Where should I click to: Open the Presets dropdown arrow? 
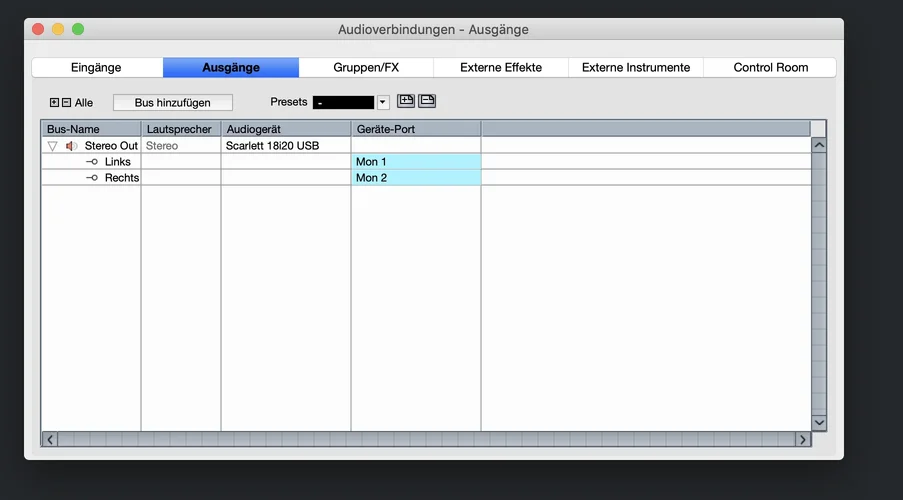pyautogui.click(x=383, y=103)
